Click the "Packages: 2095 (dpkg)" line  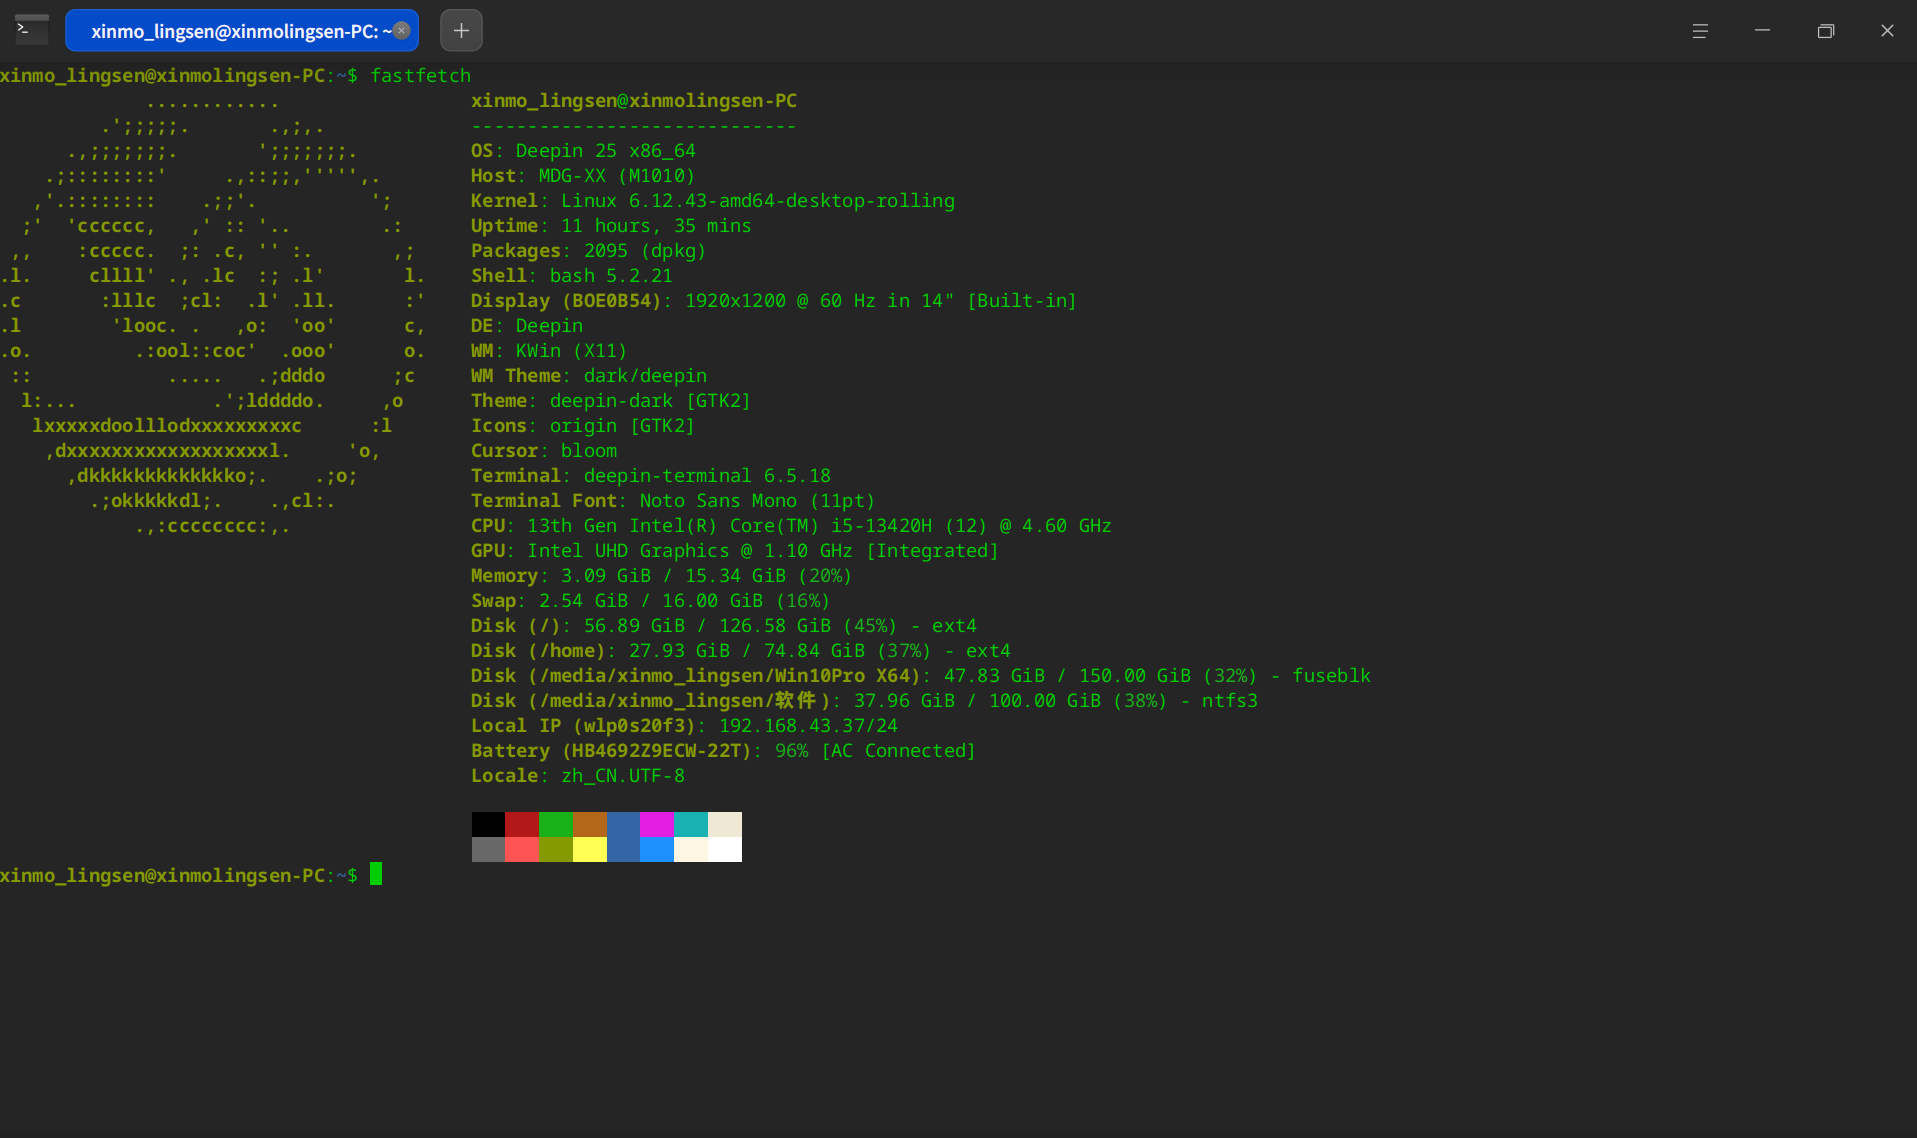coord(589,250)
